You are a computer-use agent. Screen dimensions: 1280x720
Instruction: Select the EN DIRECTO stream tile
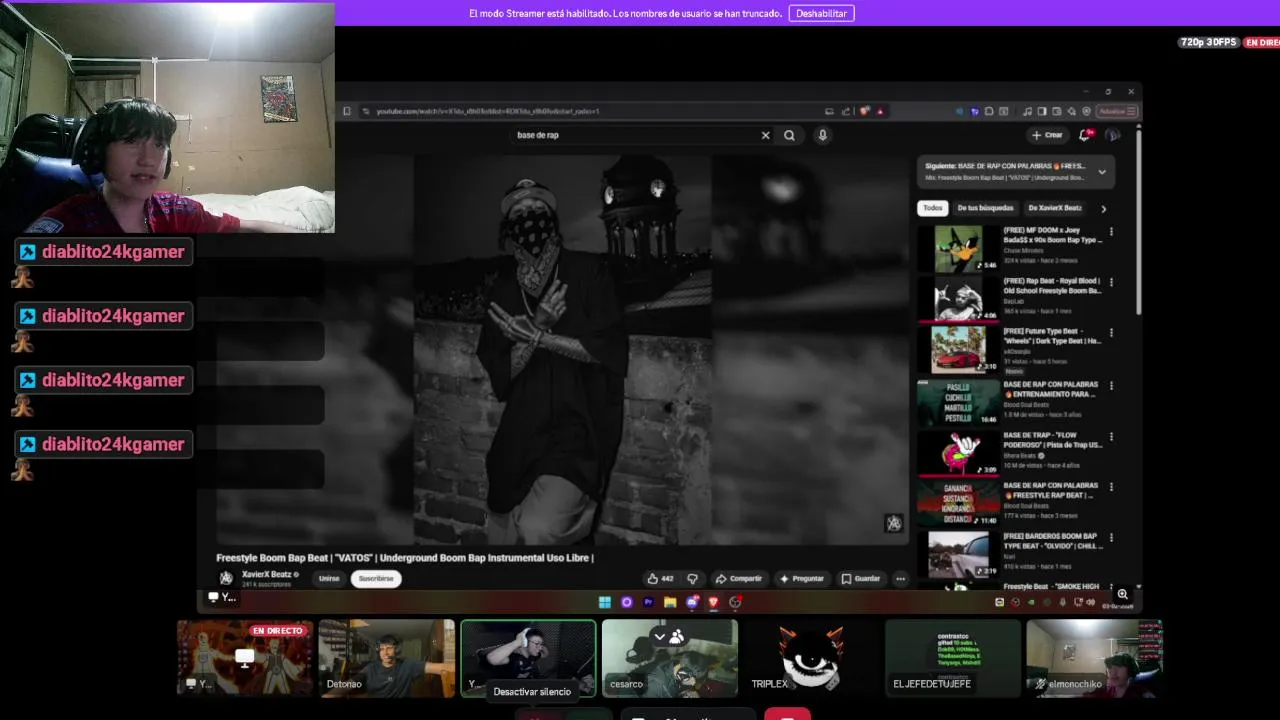point(245,658)
